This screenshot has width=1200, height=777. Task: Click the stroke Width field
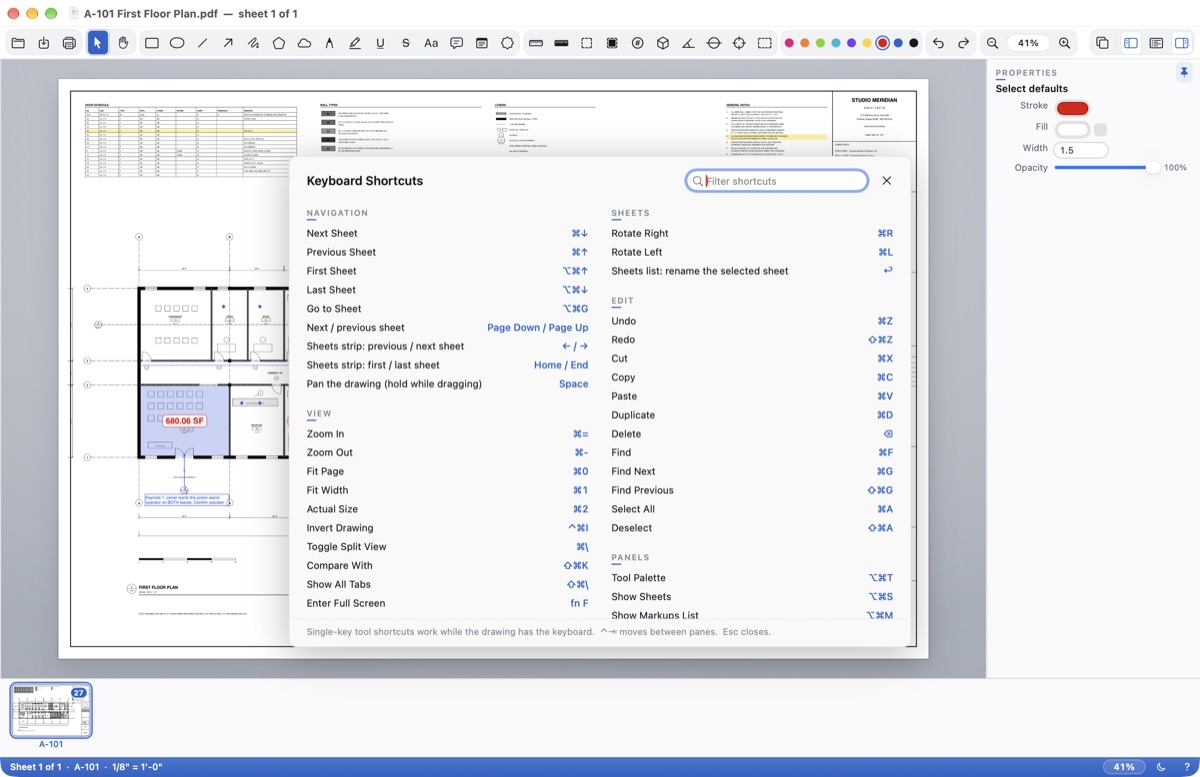[1081, 150]
